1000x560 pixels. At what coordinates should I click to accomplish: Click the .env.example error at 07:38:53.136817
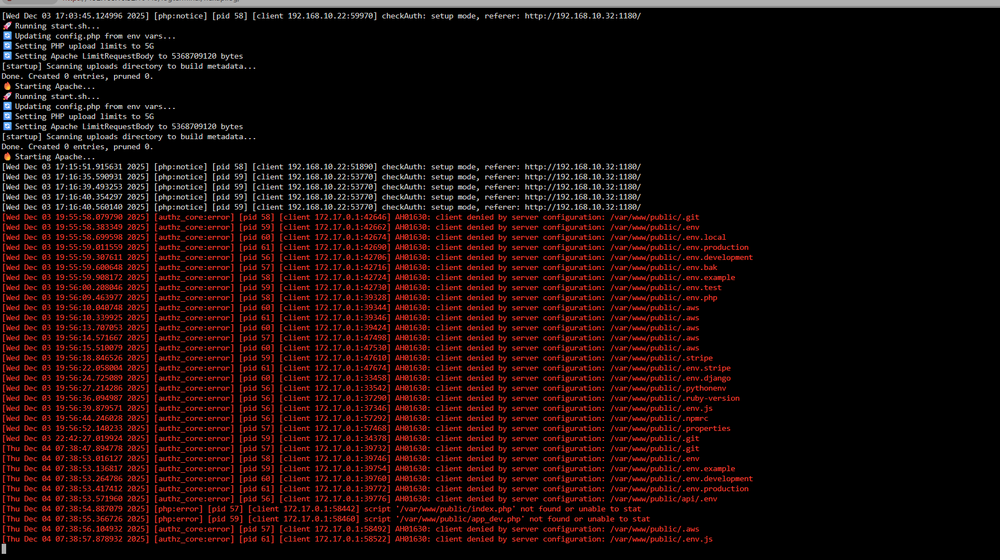click(369, 469)
